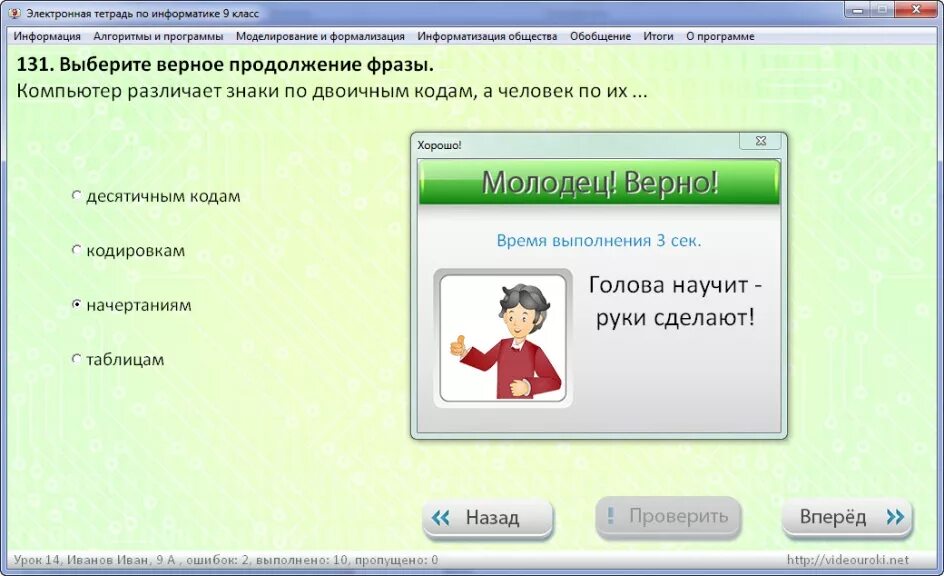Click the Голова научит - руки сделают! text
The height and width of the screenshot is (576, 944).
(675, 301)
